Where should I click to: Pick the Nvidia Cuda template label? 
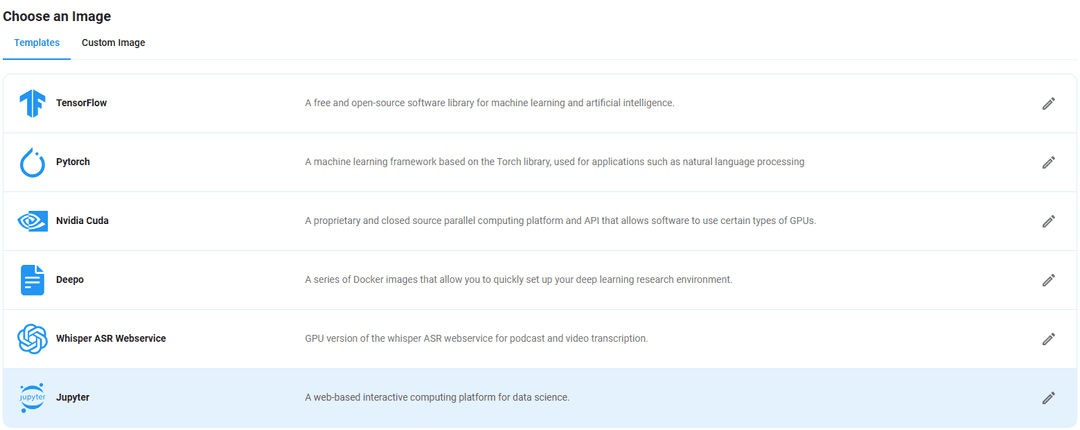(83, 221)
